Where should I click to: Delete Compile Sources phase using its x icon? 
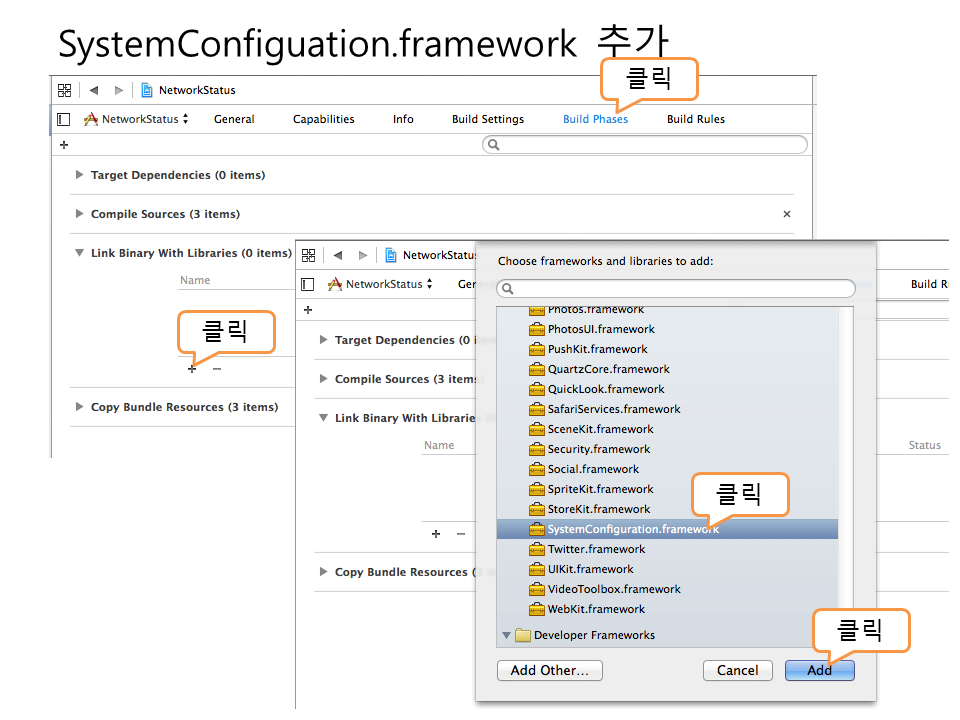786,214
